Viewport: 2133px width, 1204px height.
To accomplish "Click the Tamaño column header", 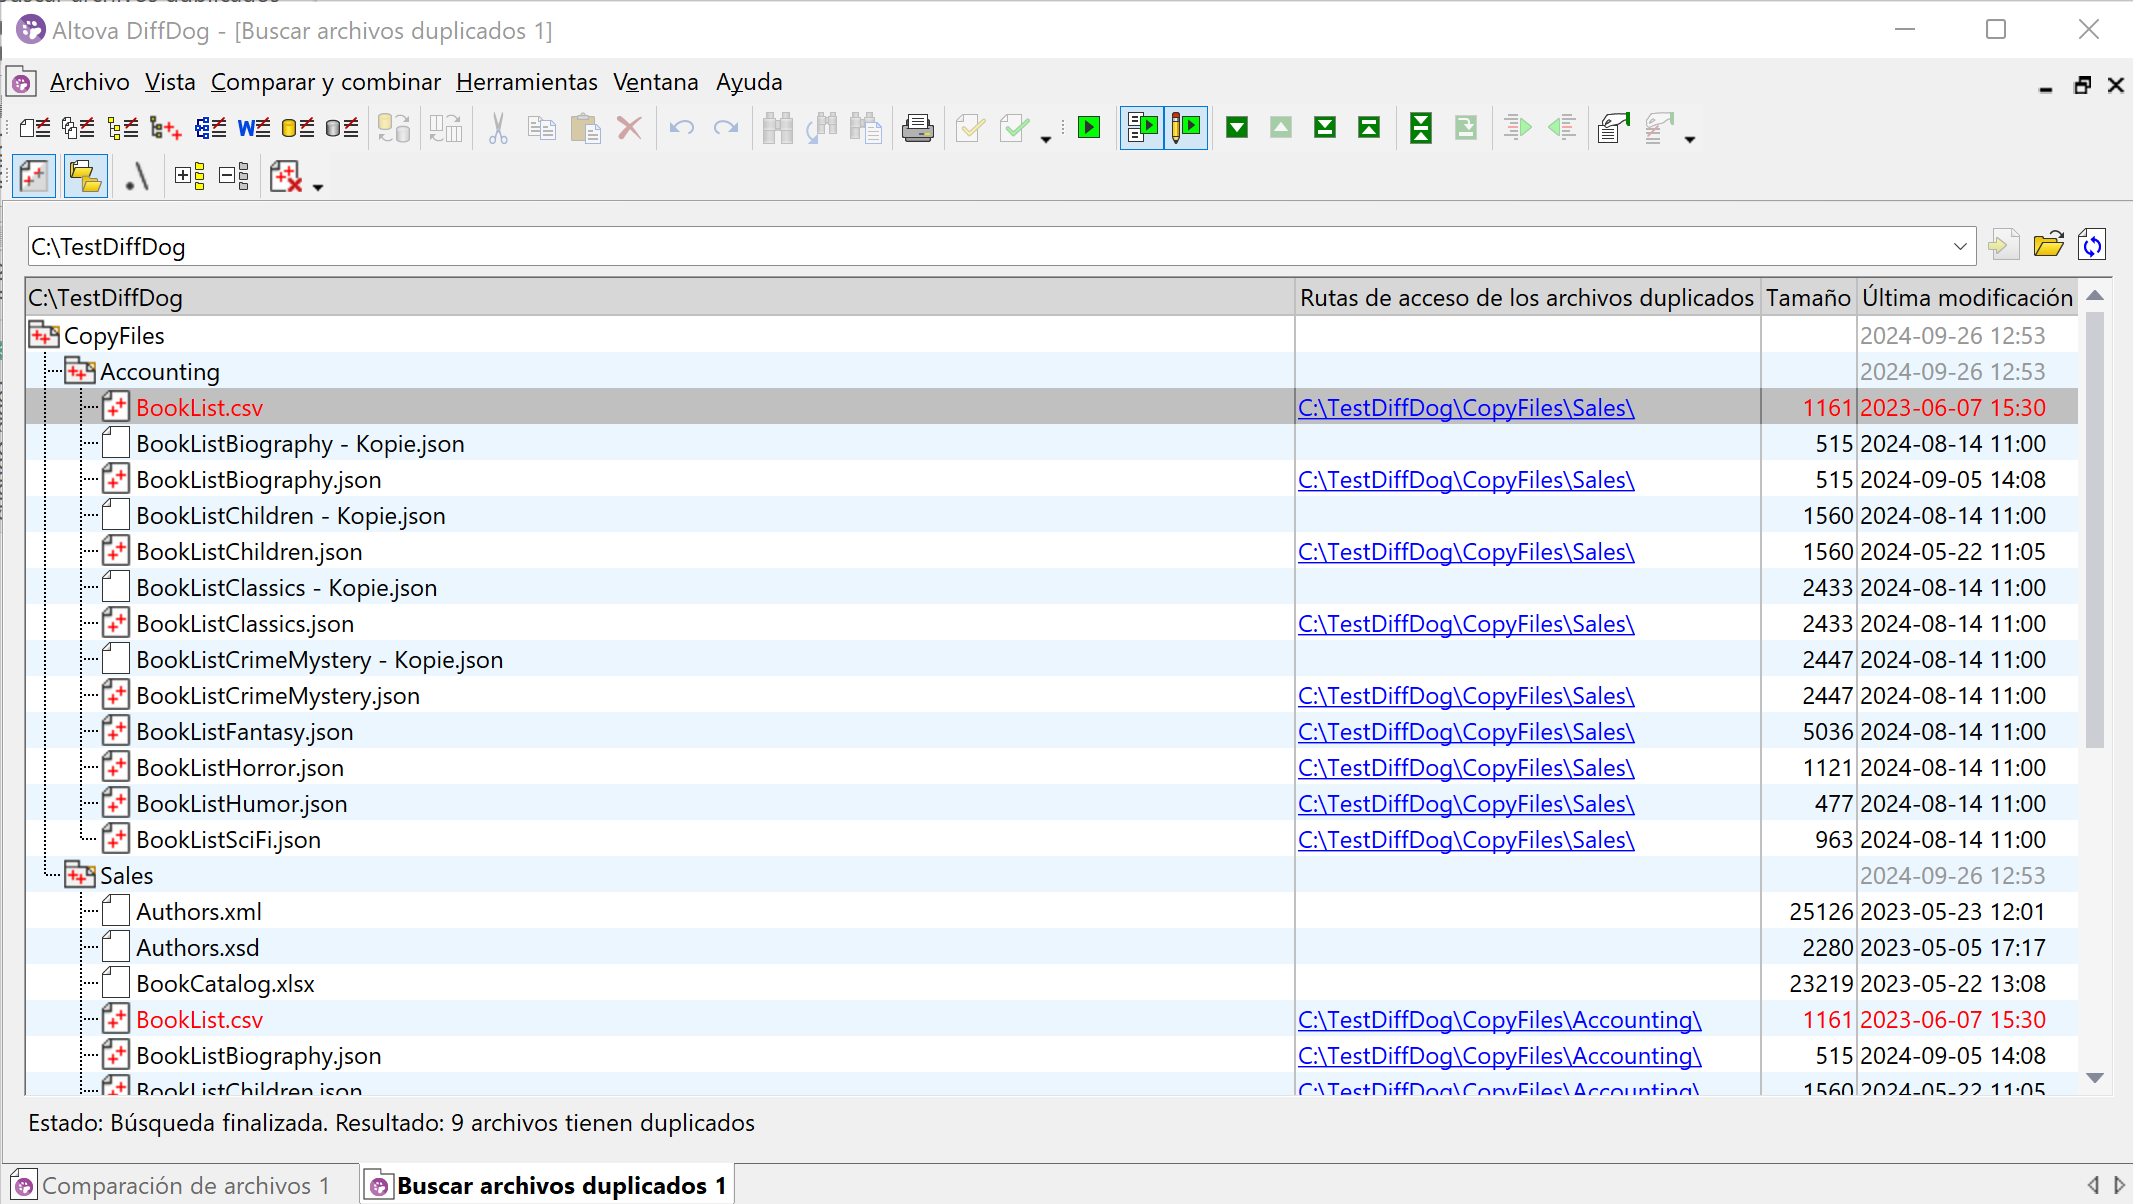I will (1808, 297).
